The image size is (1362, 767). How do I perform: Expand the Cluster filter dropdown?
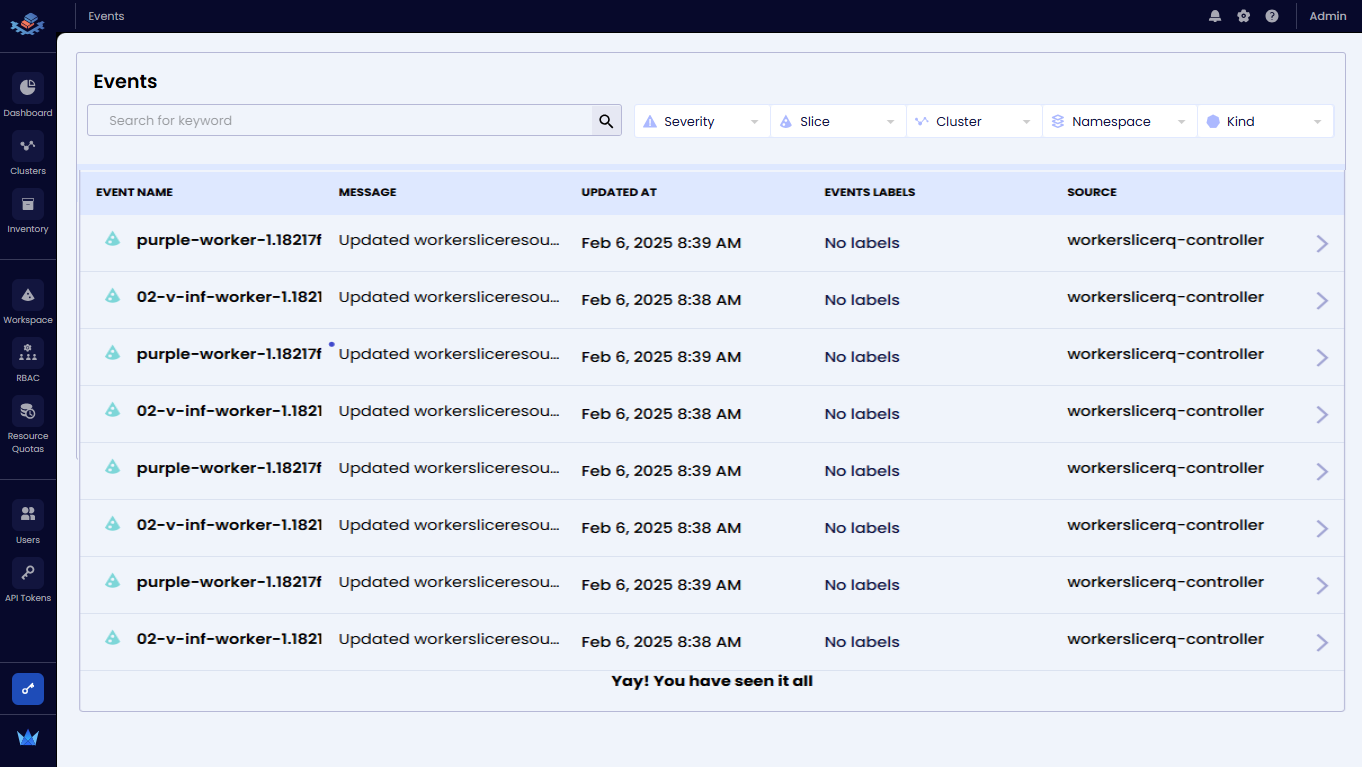(974, 121)
